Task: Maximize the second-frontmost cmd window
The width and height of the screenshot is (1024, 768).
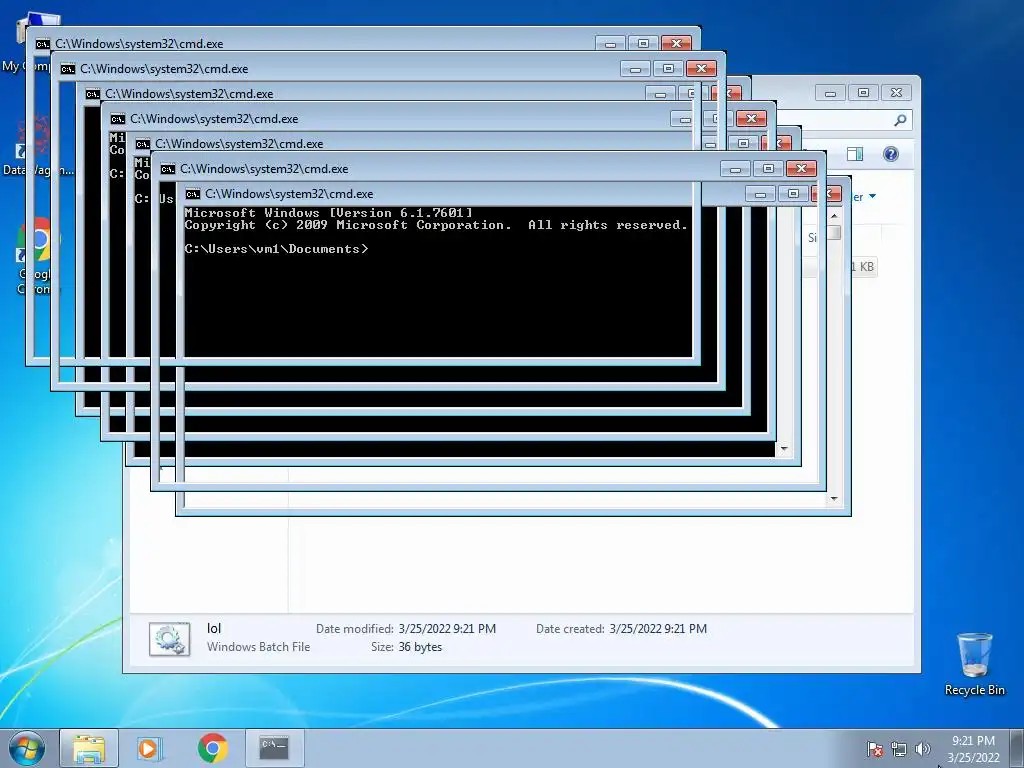Action: [768, 169]
